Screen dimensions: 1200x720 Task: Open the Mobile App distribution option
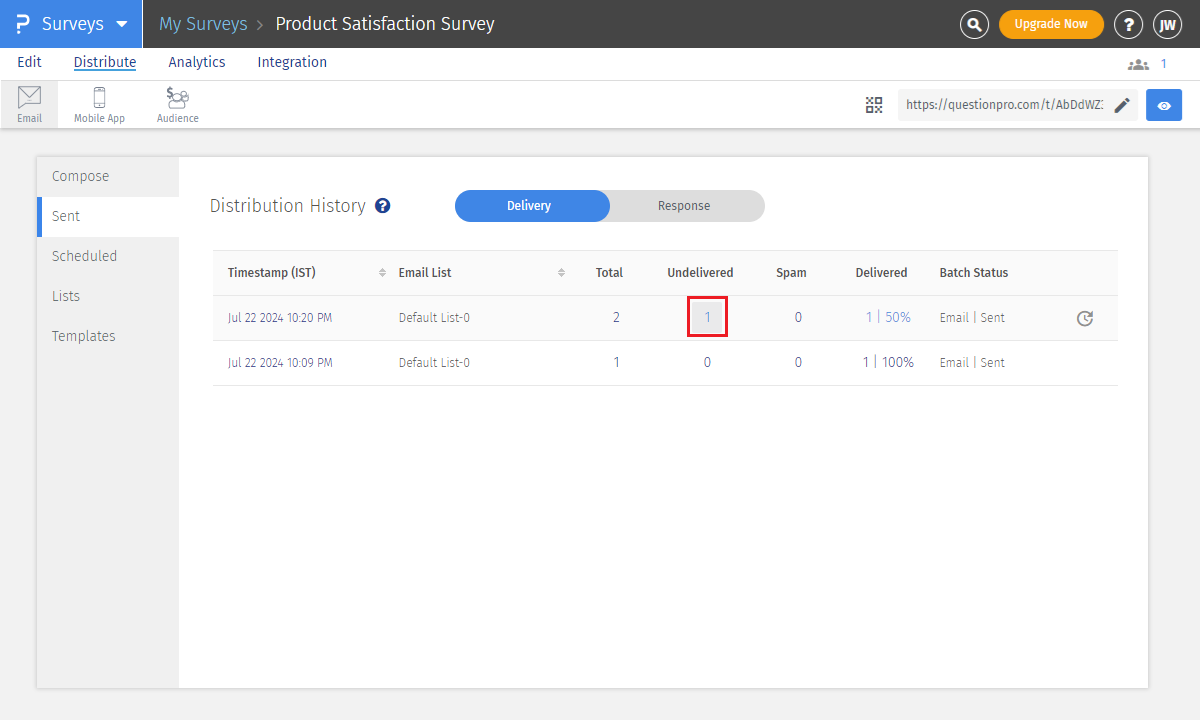tap(99, 103)
